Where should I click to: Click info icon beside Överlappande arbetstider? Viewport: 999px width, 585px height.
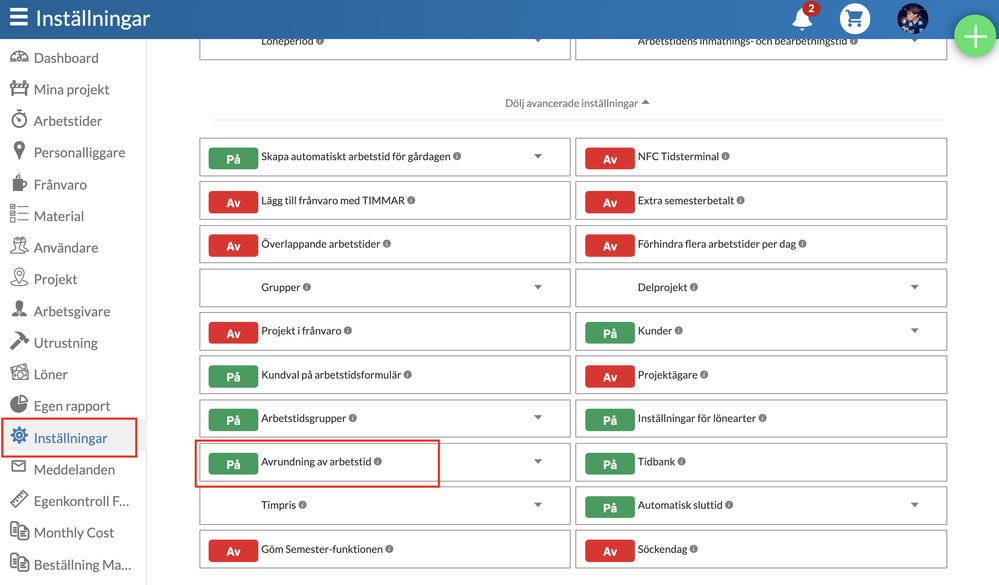point(387,243)
